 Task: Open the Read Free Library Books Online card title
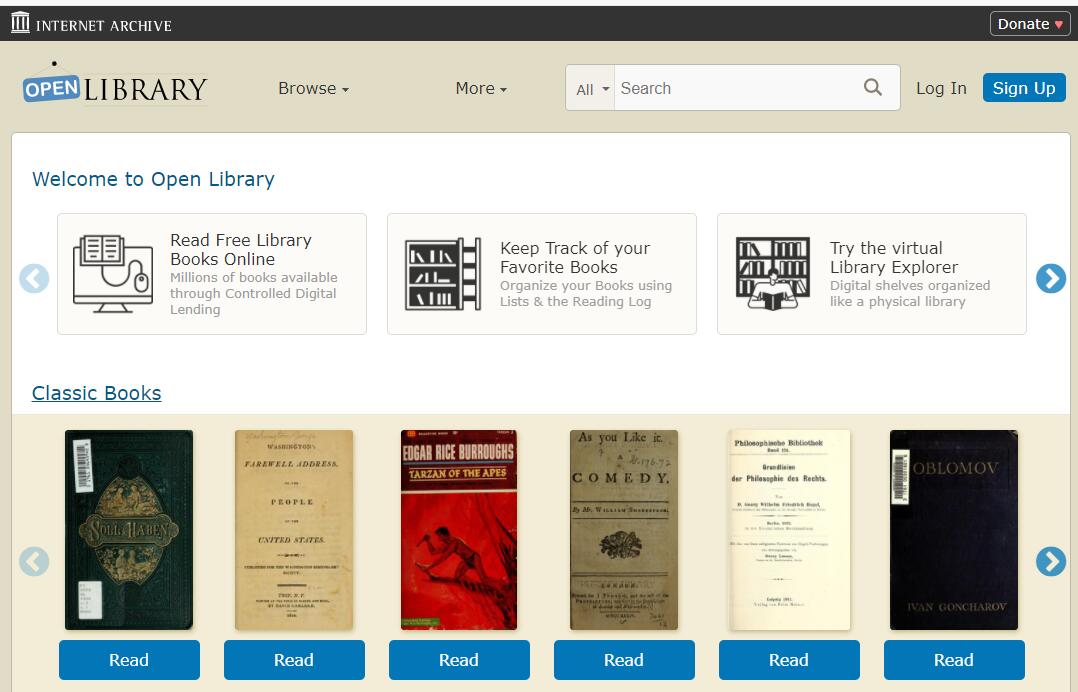tap(241, 249)
